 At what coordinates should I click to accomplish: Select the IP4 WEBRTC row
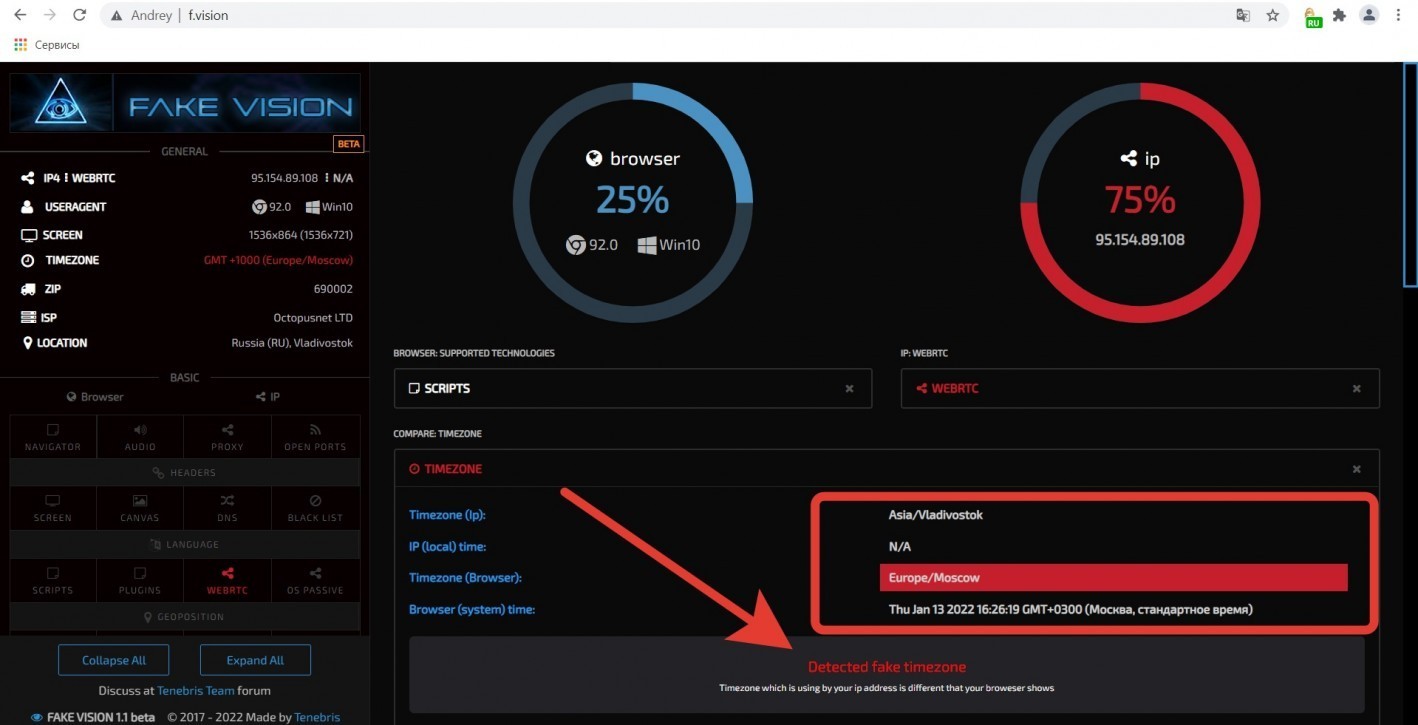pos(186,178)
